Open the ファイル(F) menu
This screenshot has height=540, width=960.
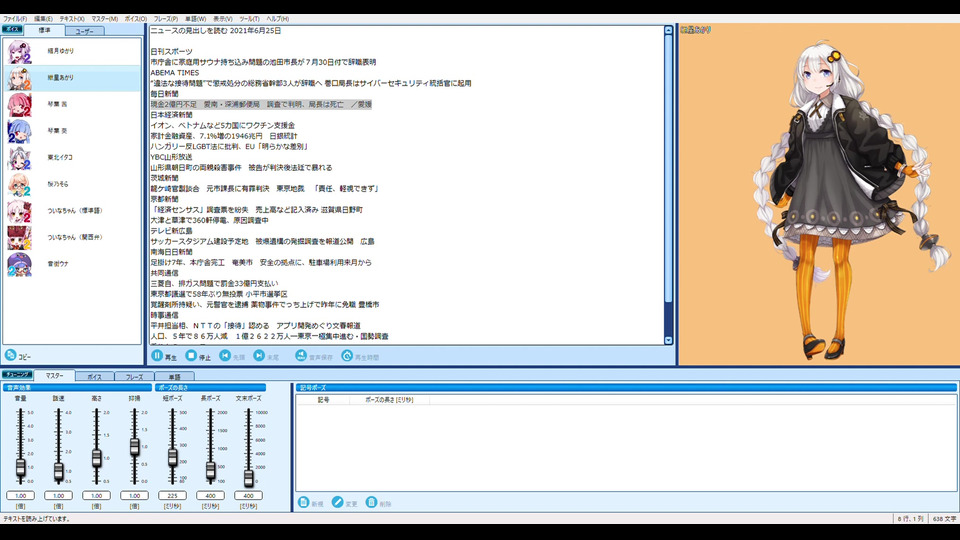pos(15,19)
